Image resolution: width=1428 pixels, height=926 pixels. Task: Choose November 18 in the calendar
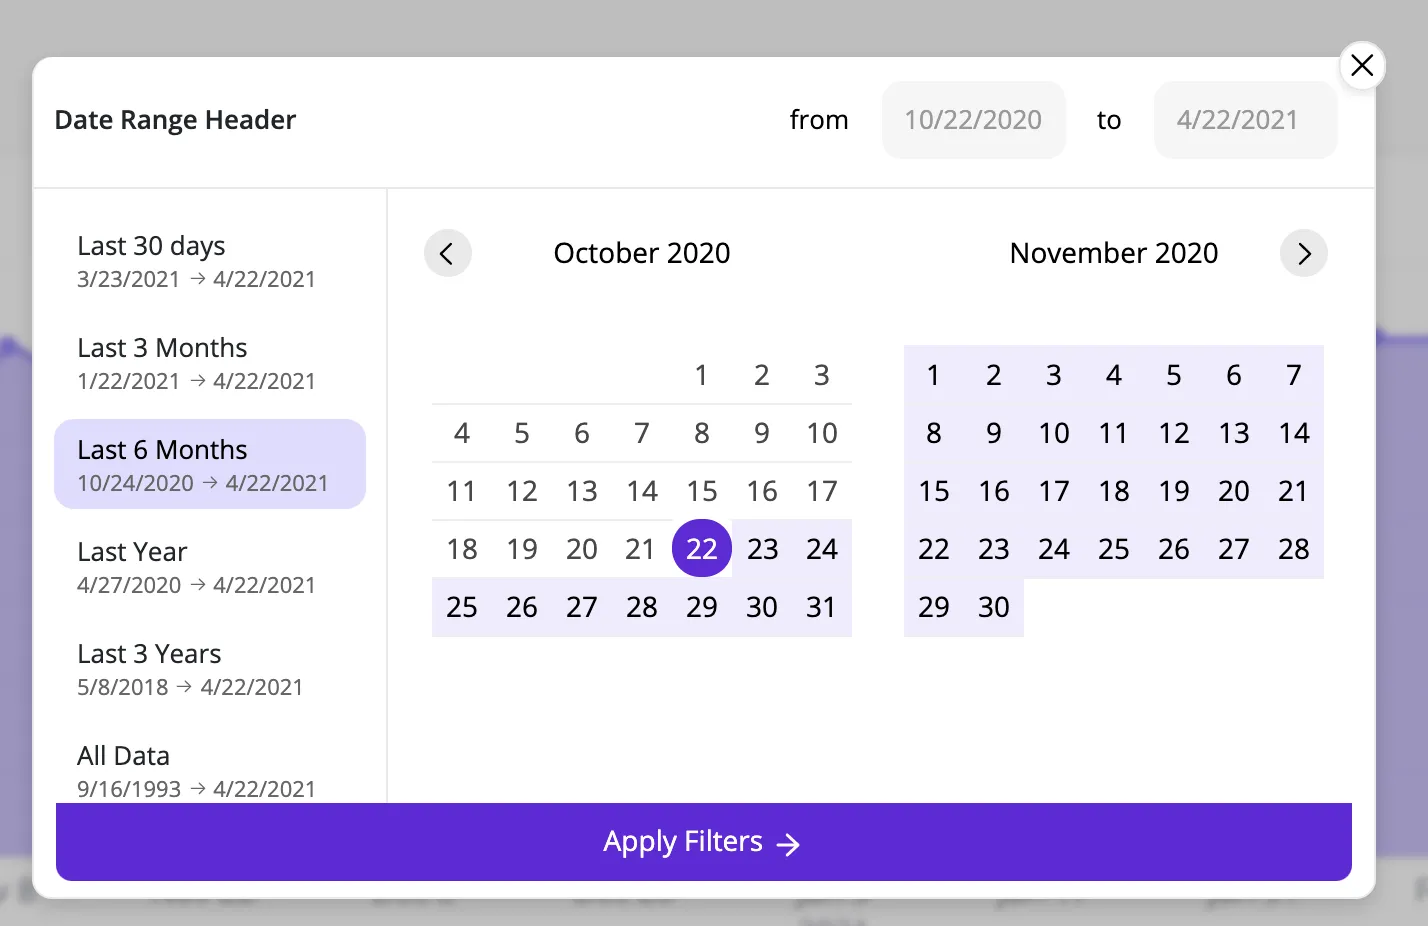[1114, 491]
